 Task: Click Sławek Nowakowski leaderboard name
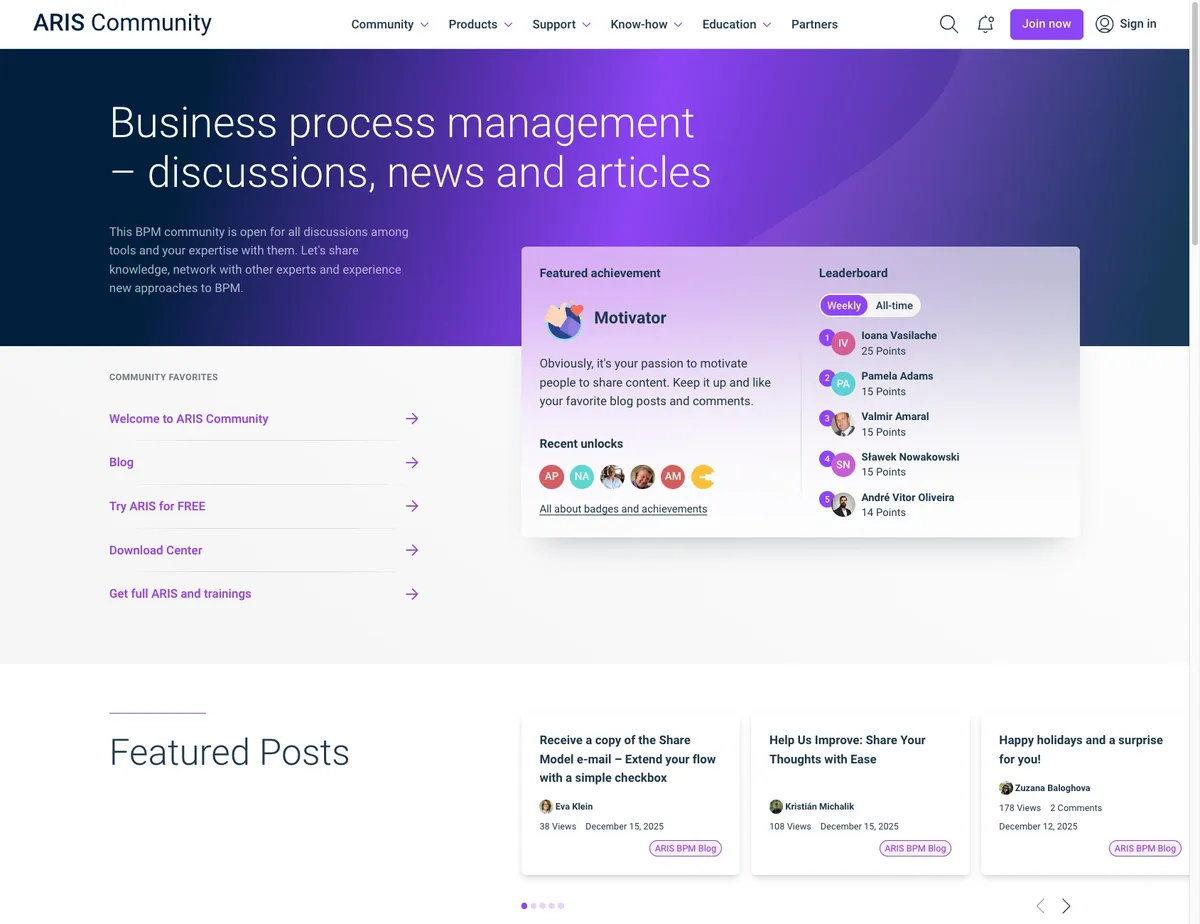pos(910,457)
